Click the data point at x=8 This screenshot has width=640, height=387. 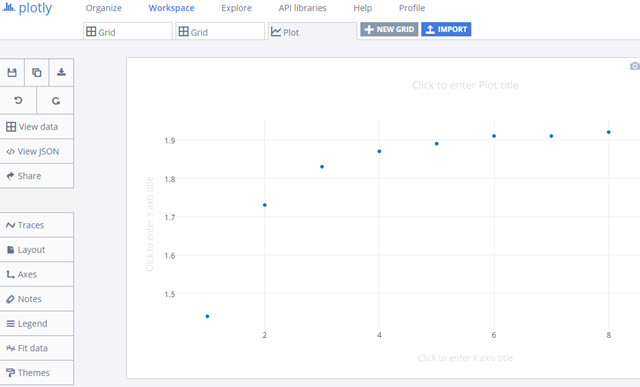pyautogui.click(x=609, y=132)
